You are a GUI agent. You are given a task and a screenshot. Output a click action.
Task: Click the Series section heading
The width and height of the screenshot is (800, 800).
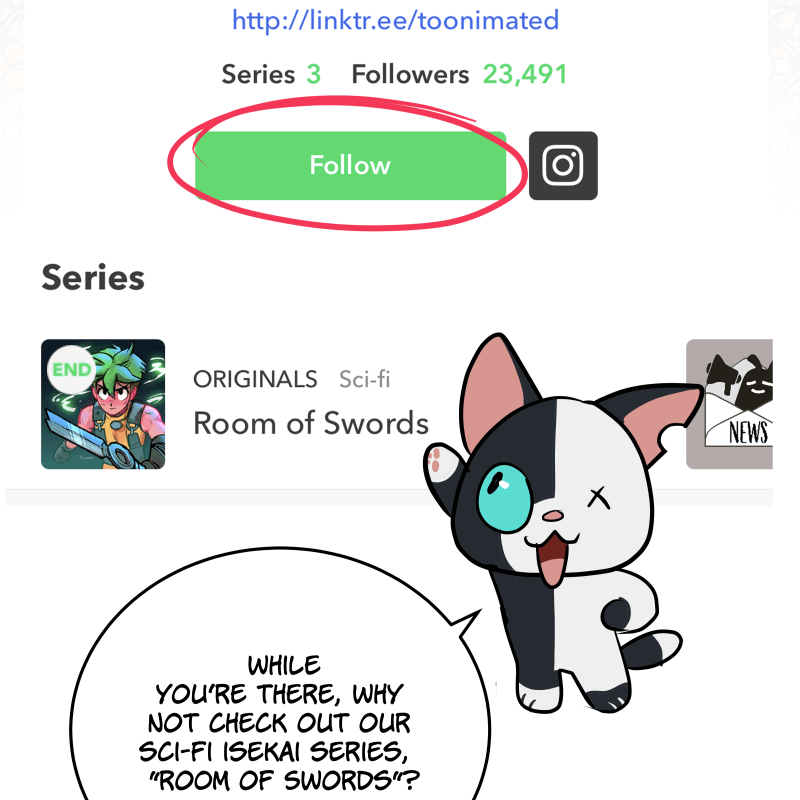coord(93,278)
